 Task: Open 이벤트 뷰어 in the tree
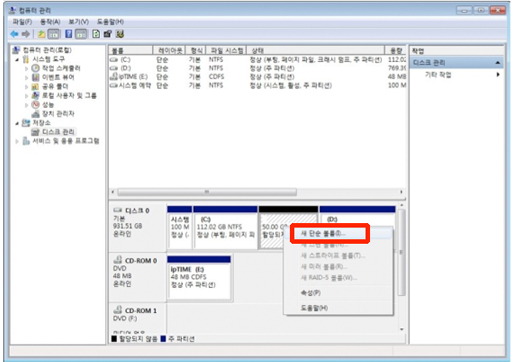pyautogui.click(x=58, y=77)
